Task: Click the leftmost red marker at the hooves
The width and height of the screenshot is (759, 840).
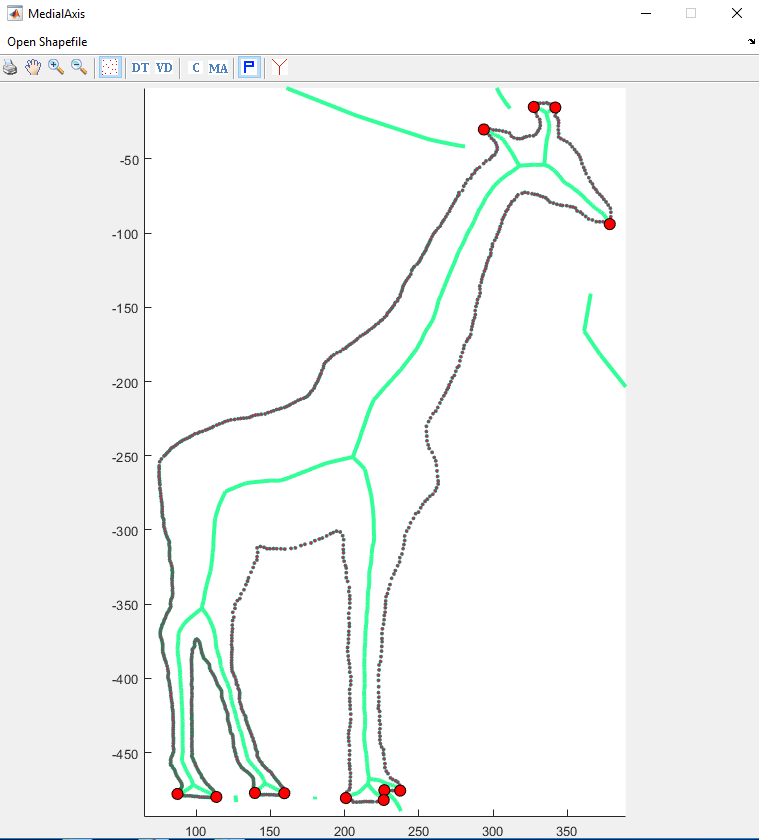Action: 177,794
